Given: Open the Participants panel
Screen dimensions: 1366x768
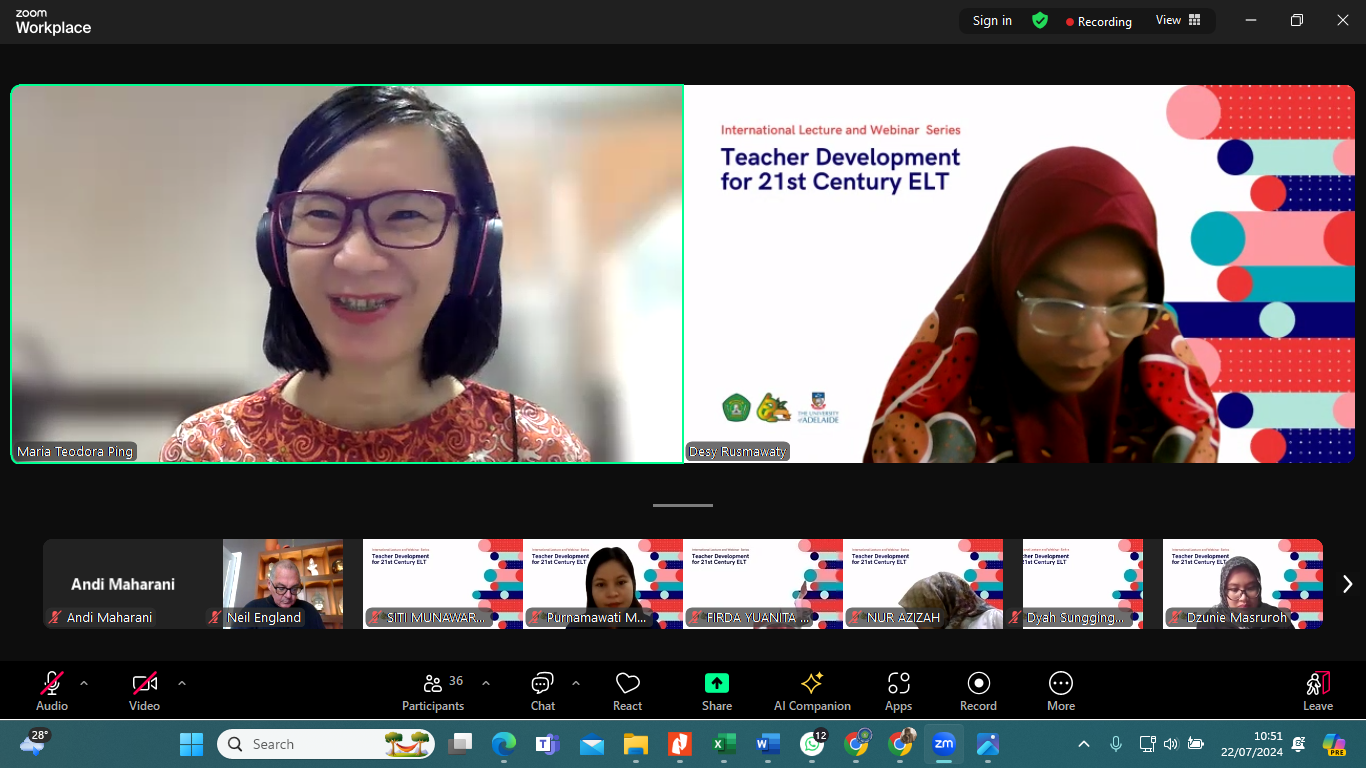Looking at the screenshot, I should click(433, 691).
